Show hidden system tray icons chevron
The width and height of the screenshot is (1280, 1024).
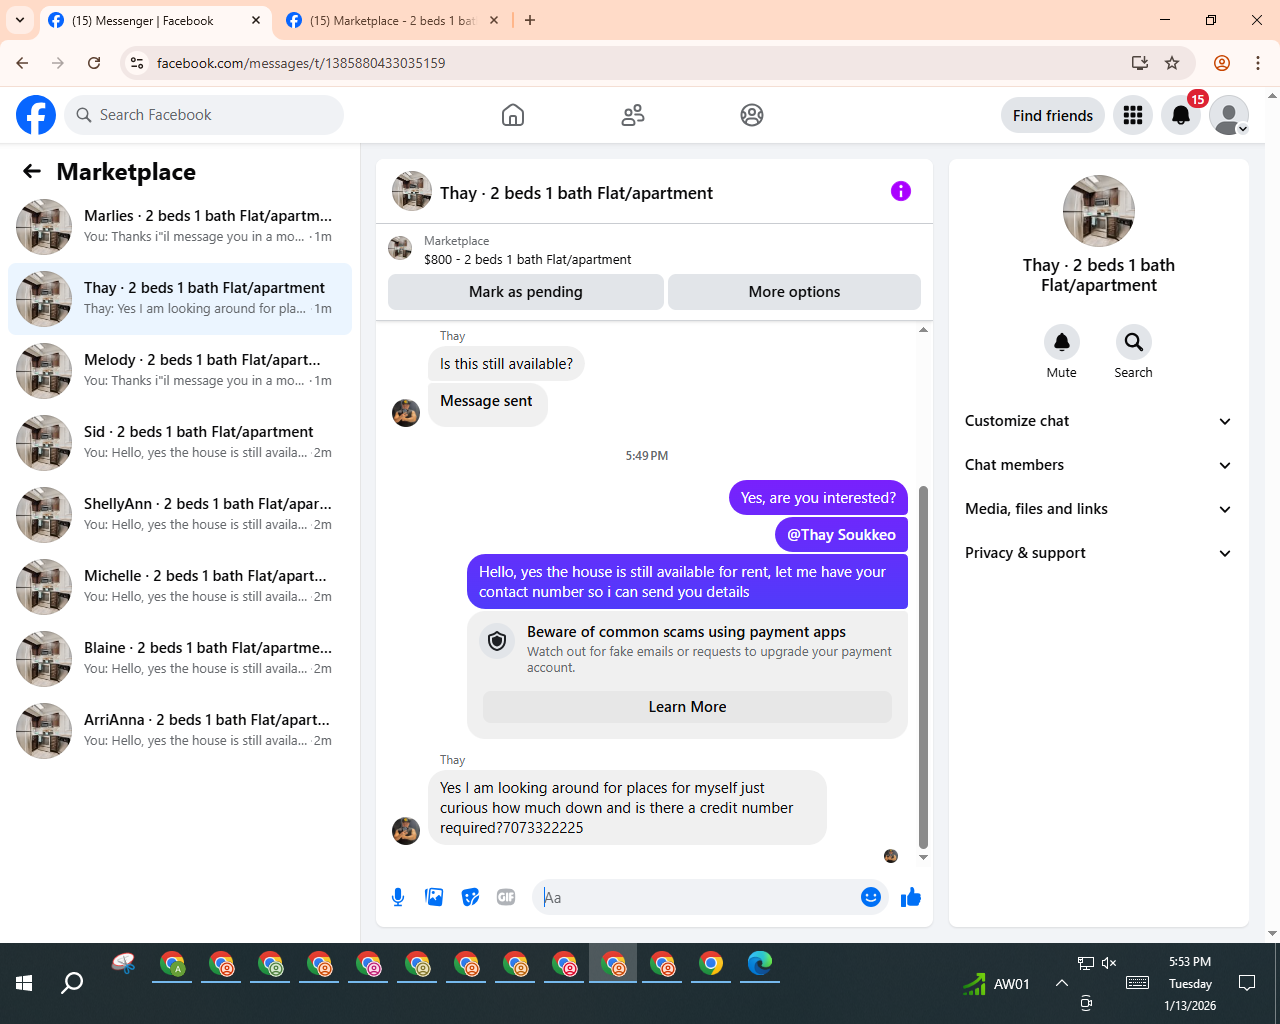(1061, 983)
